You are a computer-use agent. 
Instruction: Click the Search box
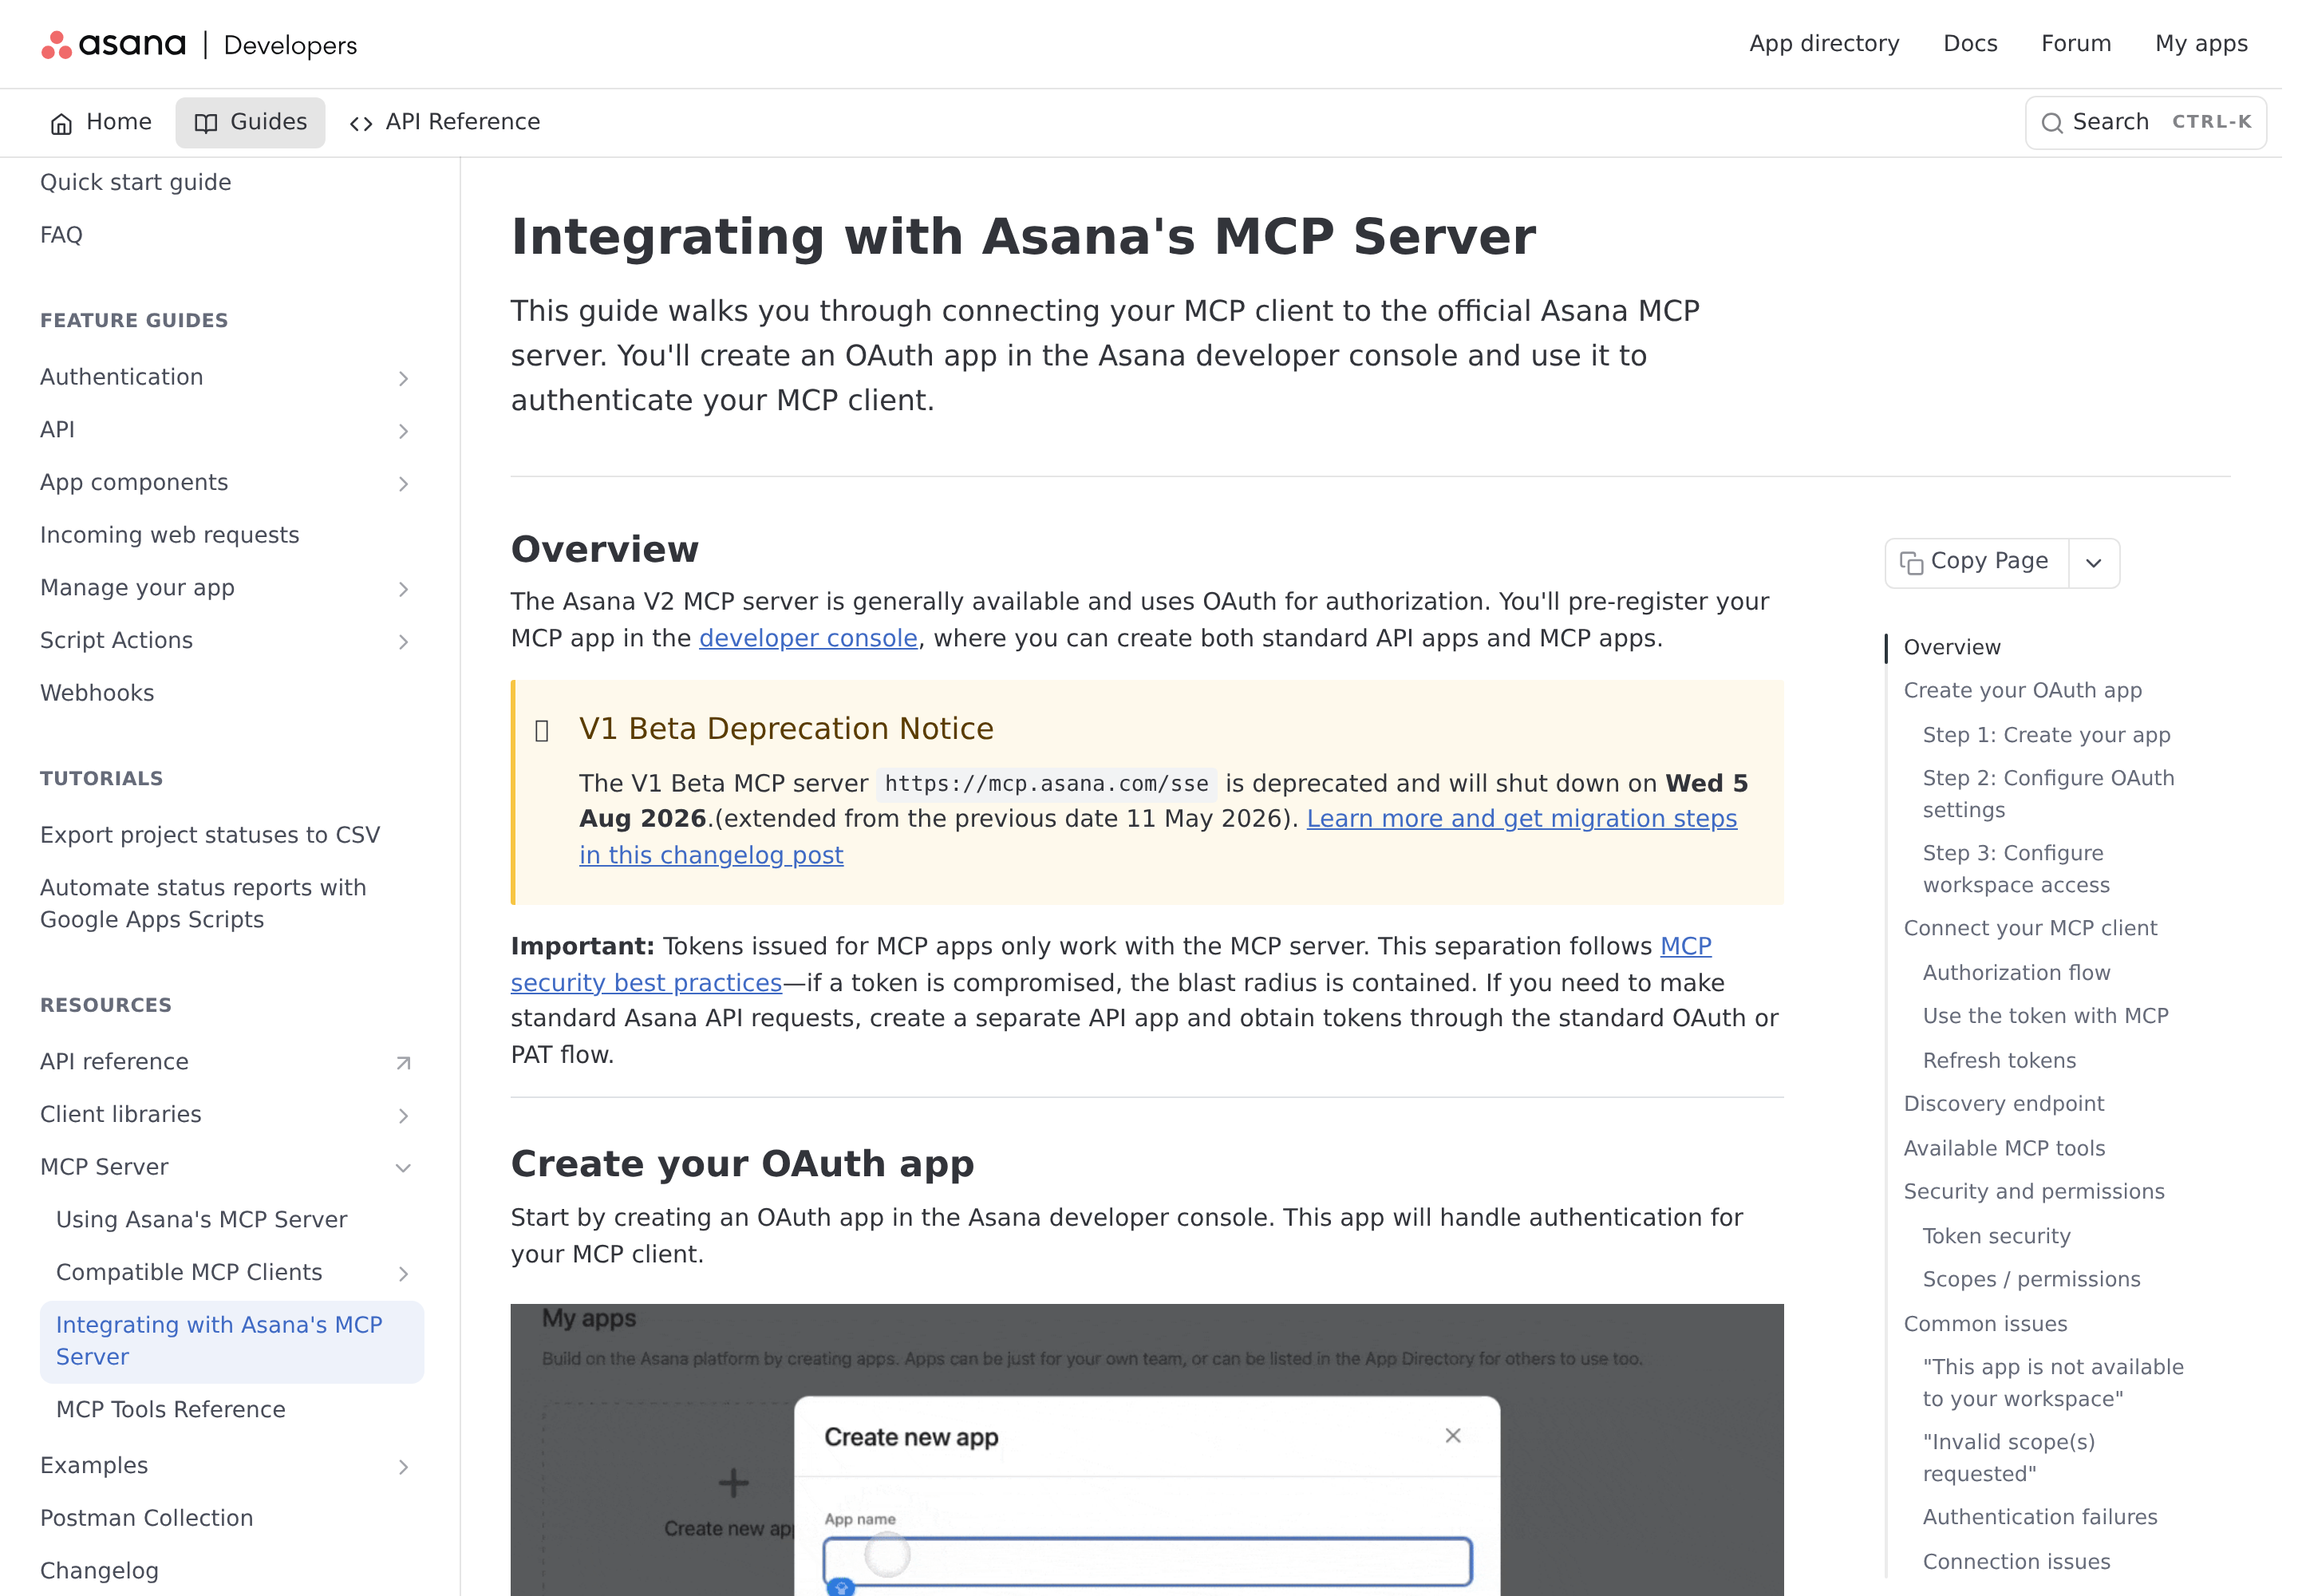2146,122
